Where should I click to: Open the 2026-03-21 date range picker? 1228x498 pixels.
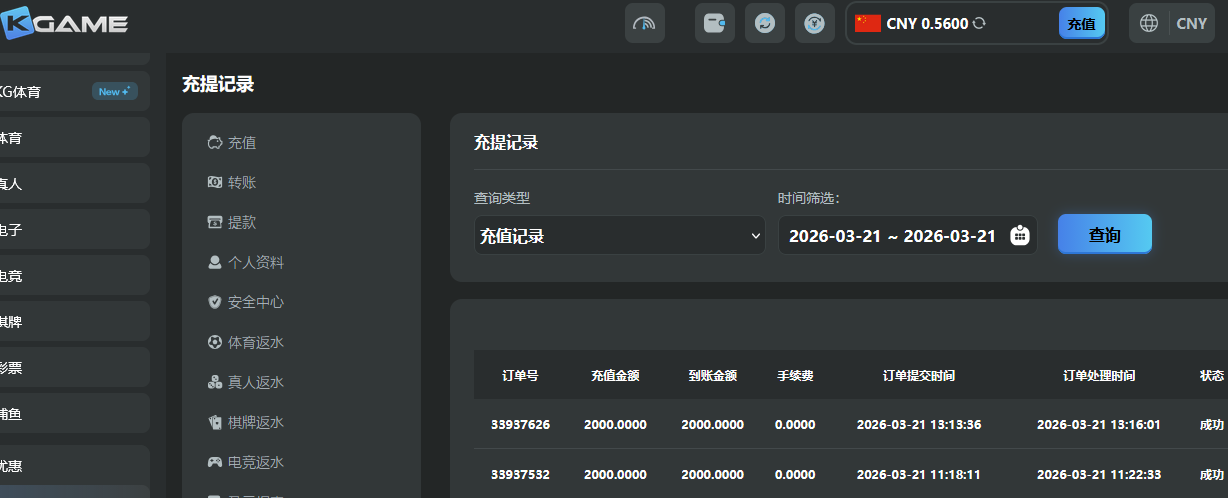[x=892, y=235]
